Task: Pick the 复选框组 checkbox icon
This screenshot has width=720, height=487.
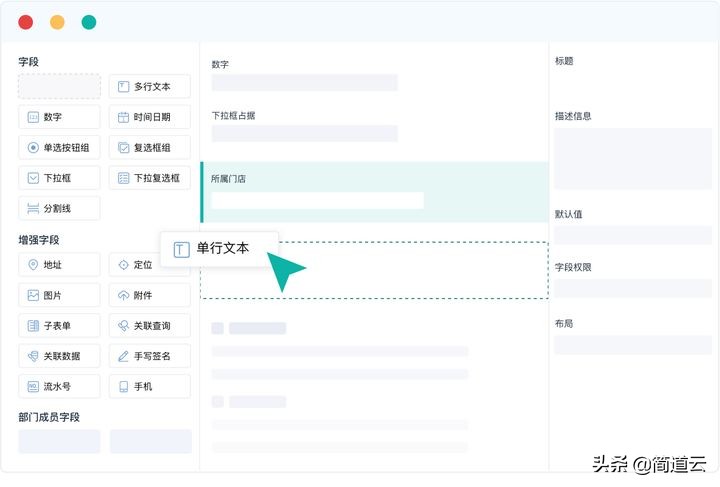Action: tap(124, 147)
